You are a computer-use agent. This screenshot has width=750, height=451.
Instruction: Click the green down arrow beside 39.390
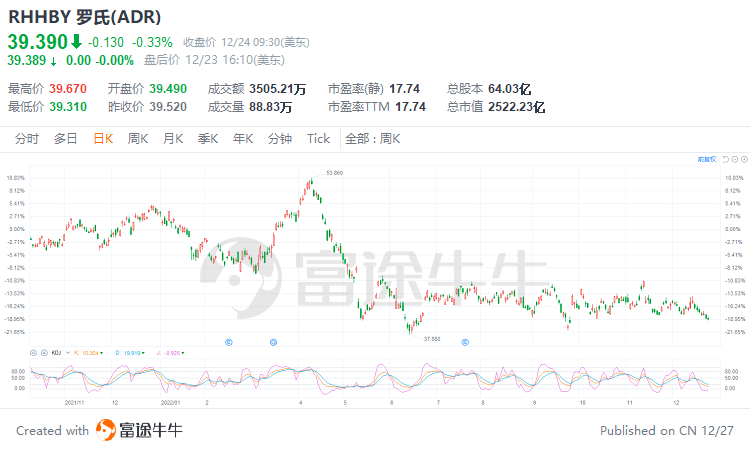[x=77, y=42]
